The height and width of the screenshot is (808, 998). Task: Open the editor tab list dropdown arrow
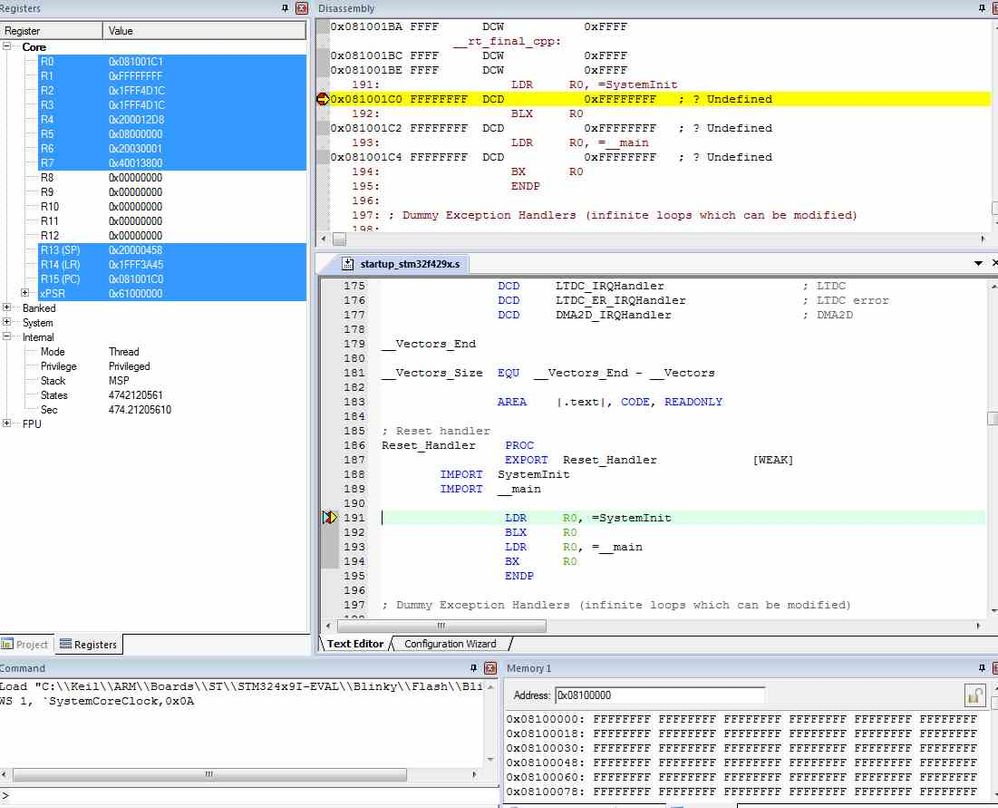978,263
